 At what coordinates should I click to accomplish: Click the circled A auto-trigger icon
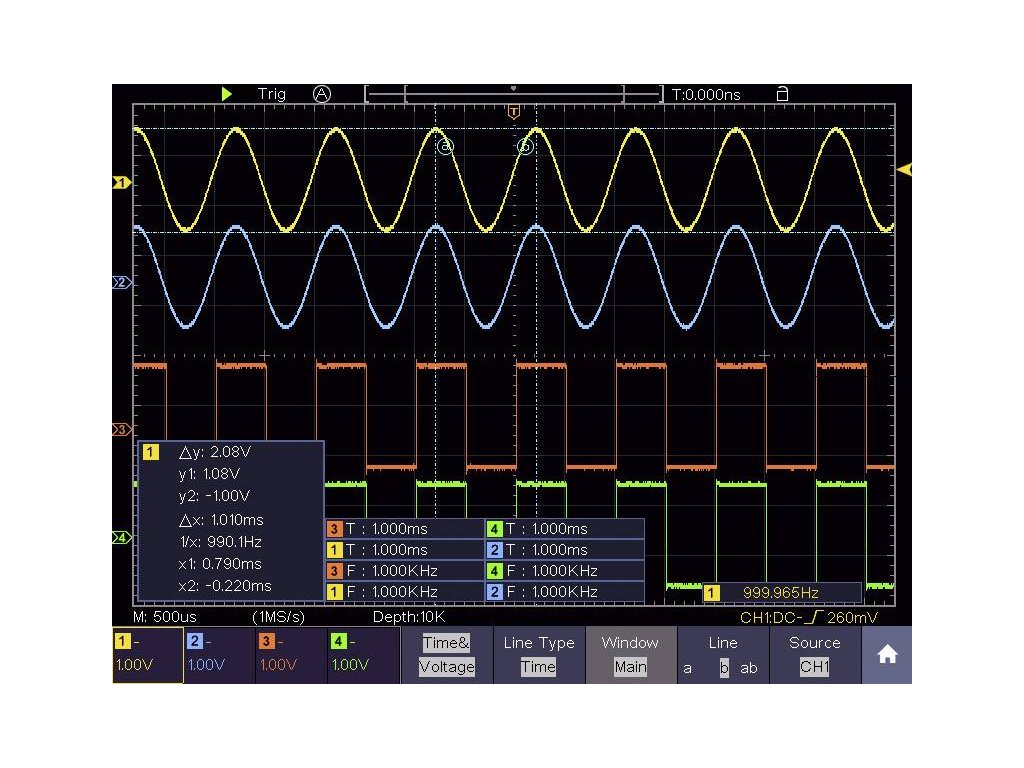pyautogui.click(x=321, y=94)
